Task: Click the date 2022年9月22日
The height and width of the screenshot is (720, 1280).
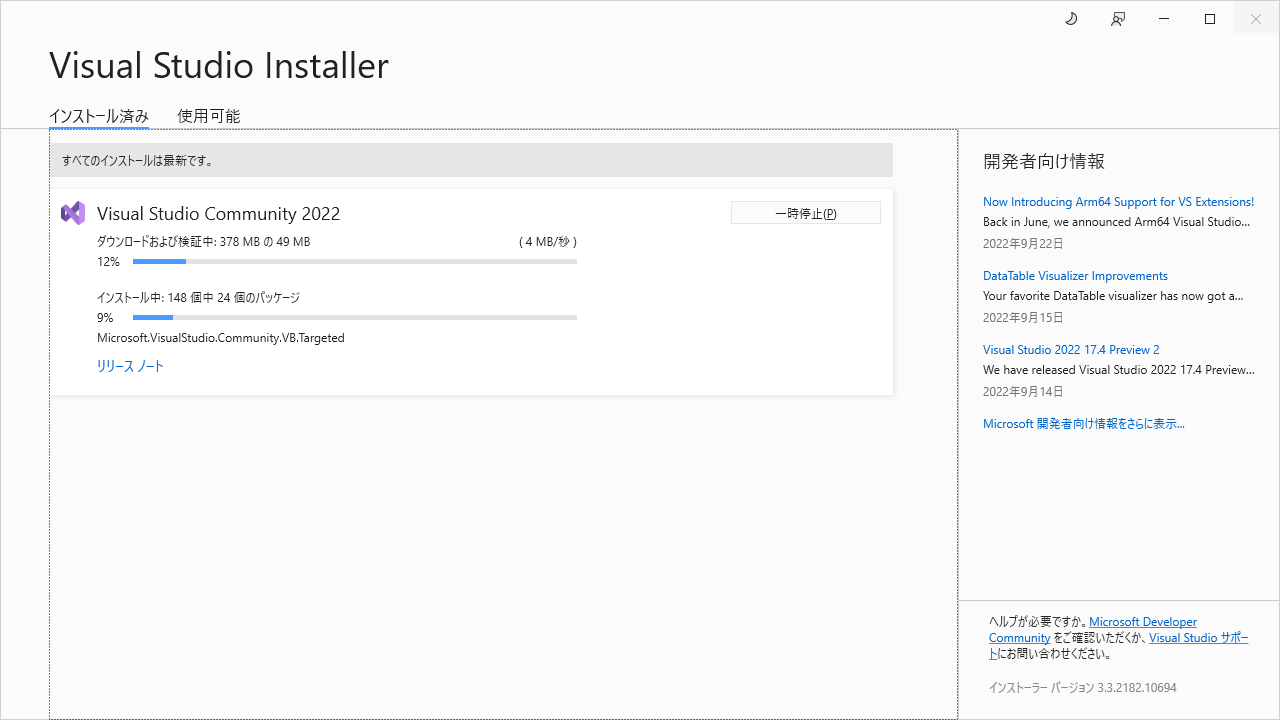Action: pos(1023,244)
